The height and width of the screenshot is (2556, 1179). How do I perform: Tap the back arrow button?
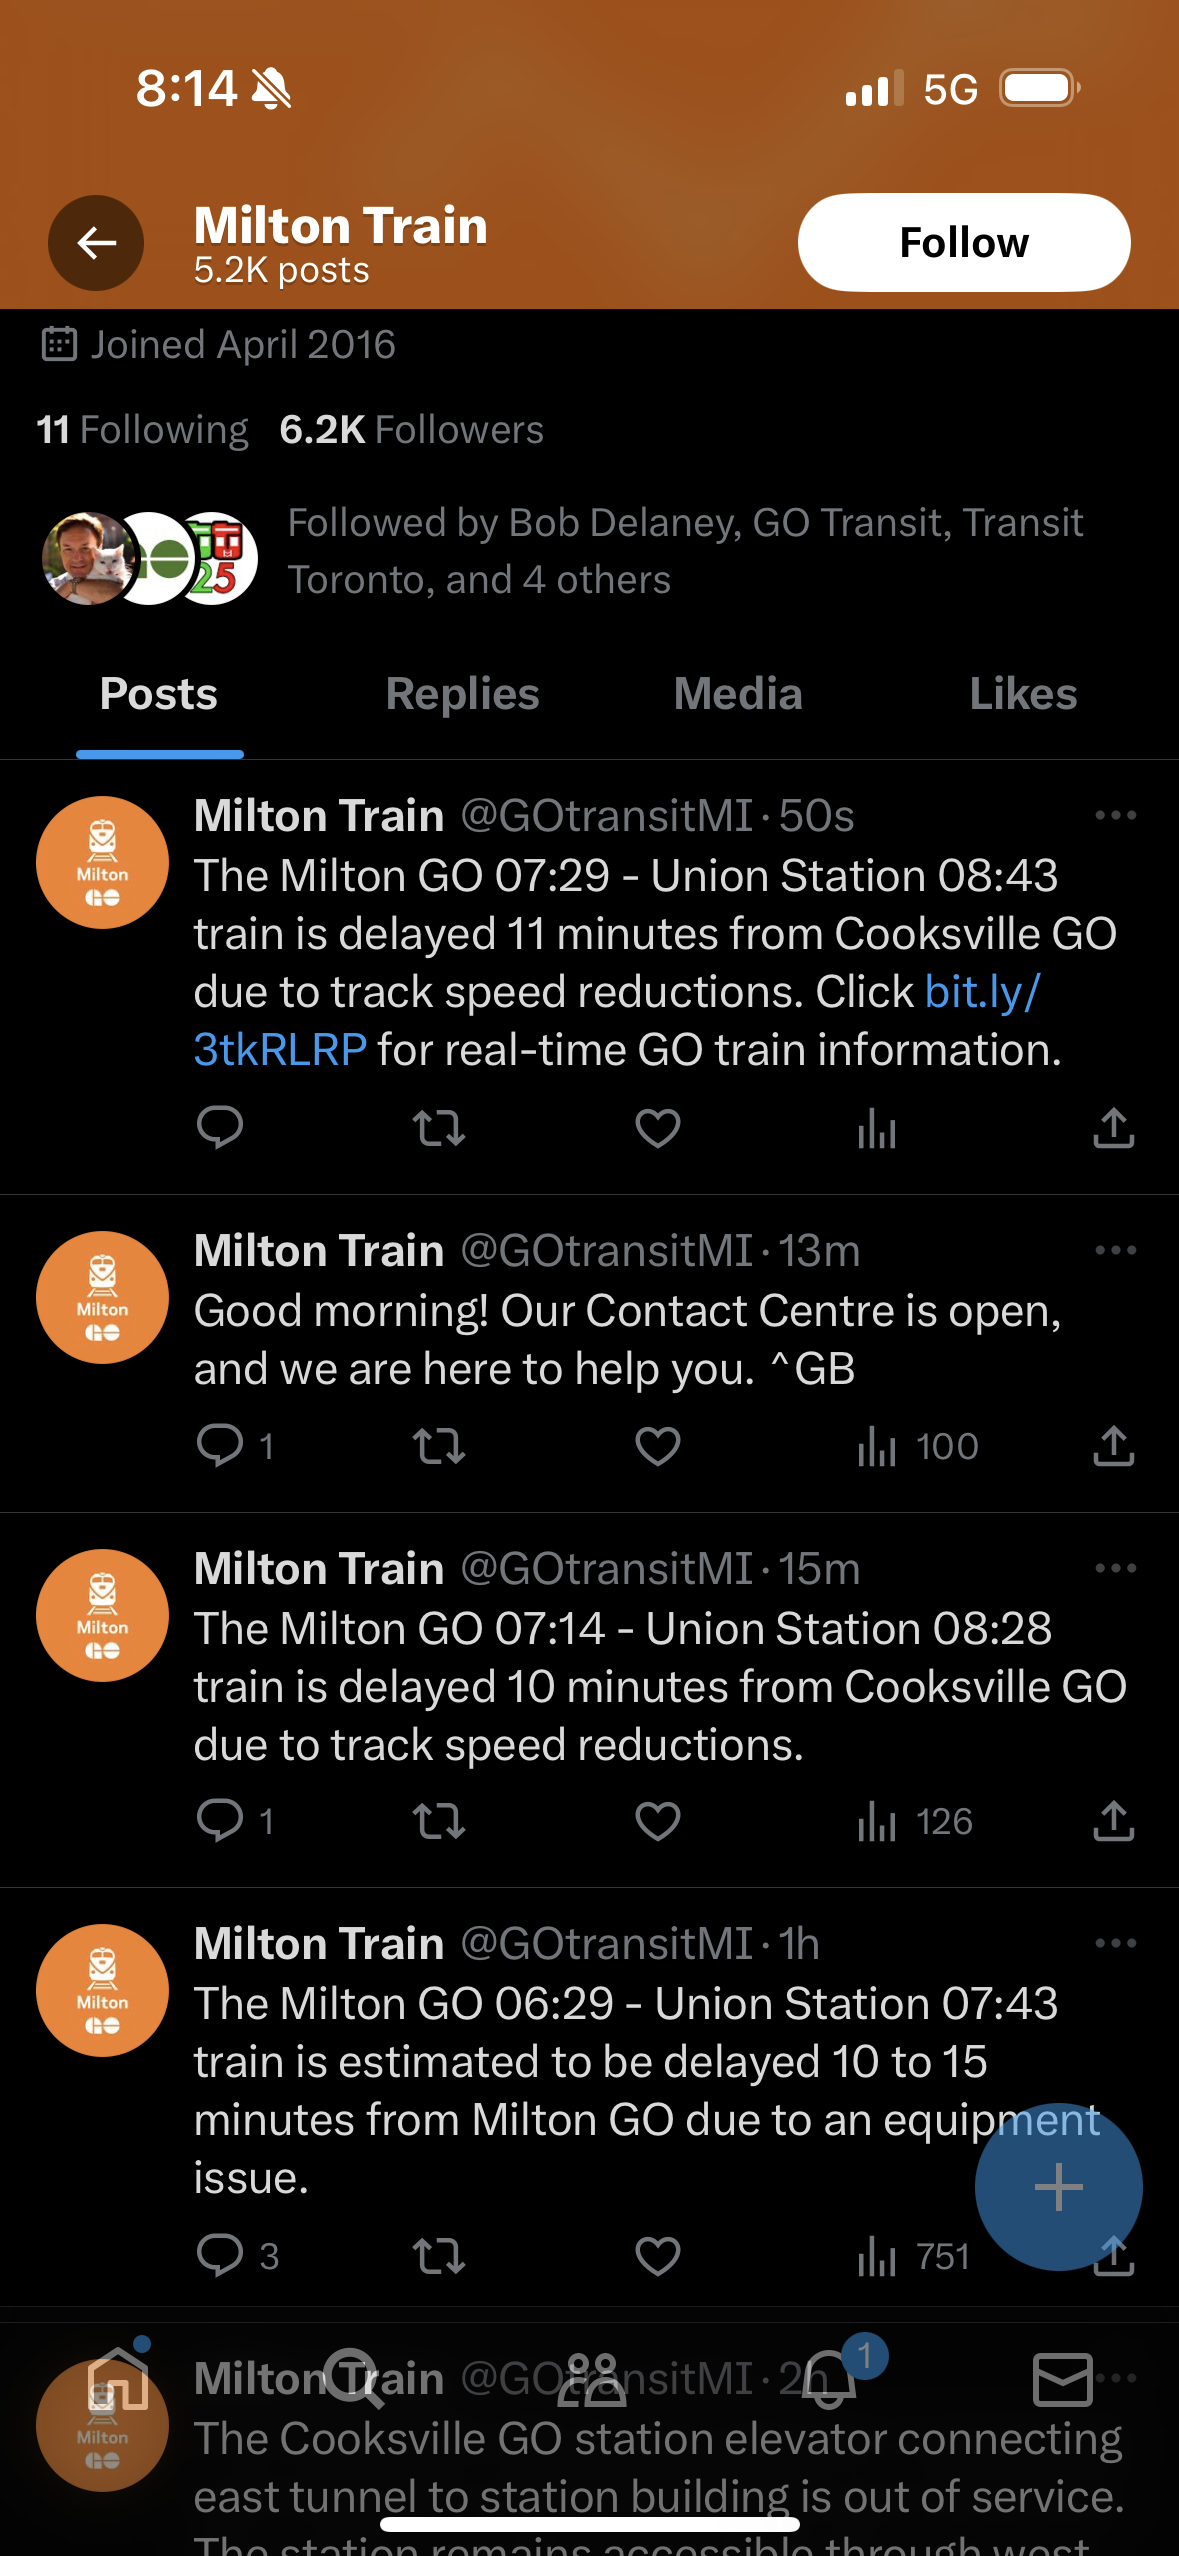click(96, 243)
